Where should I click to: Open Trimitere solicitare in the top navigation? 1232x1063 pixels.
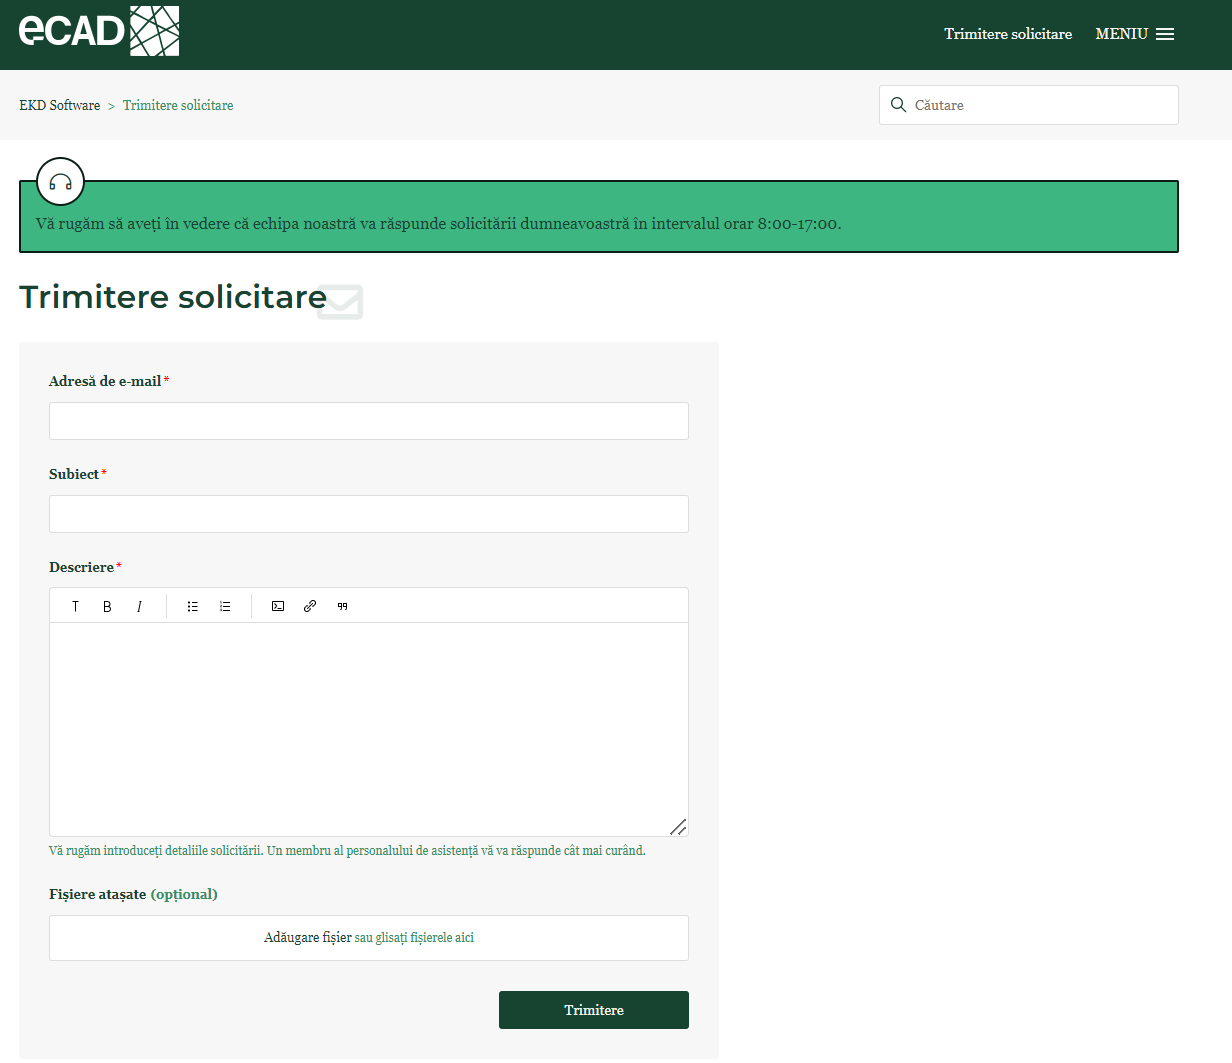[1007, 34]
